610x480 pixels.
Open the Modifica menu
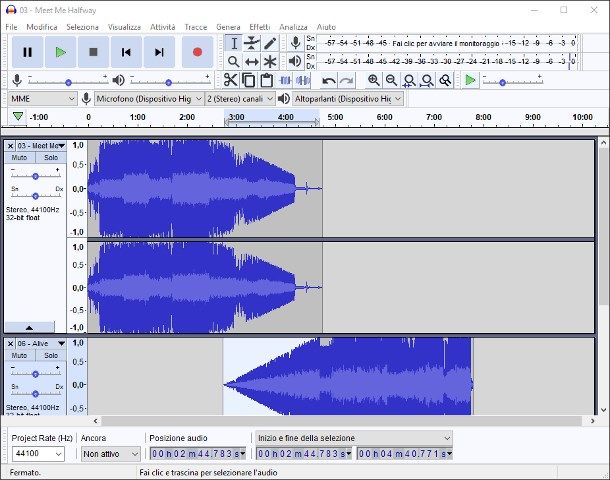pyautogui.click(x=42, y=27)
